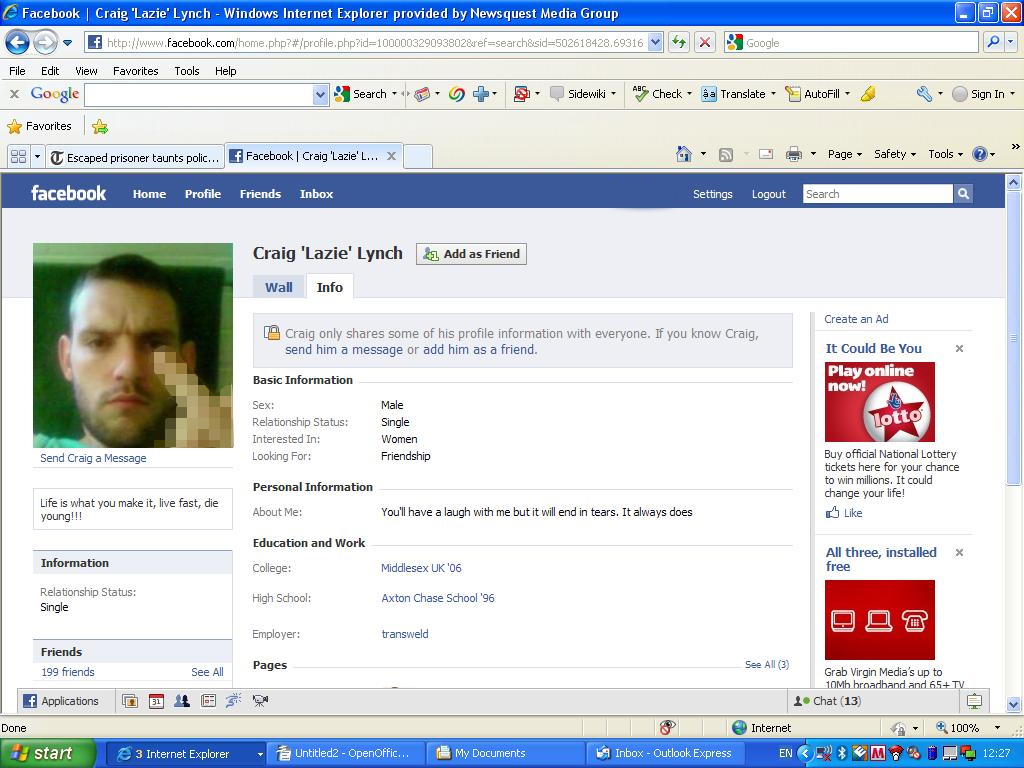Click the Windows start button
Image resolution: width=1024 pixels, height=768 pixels.
[48, 754]
